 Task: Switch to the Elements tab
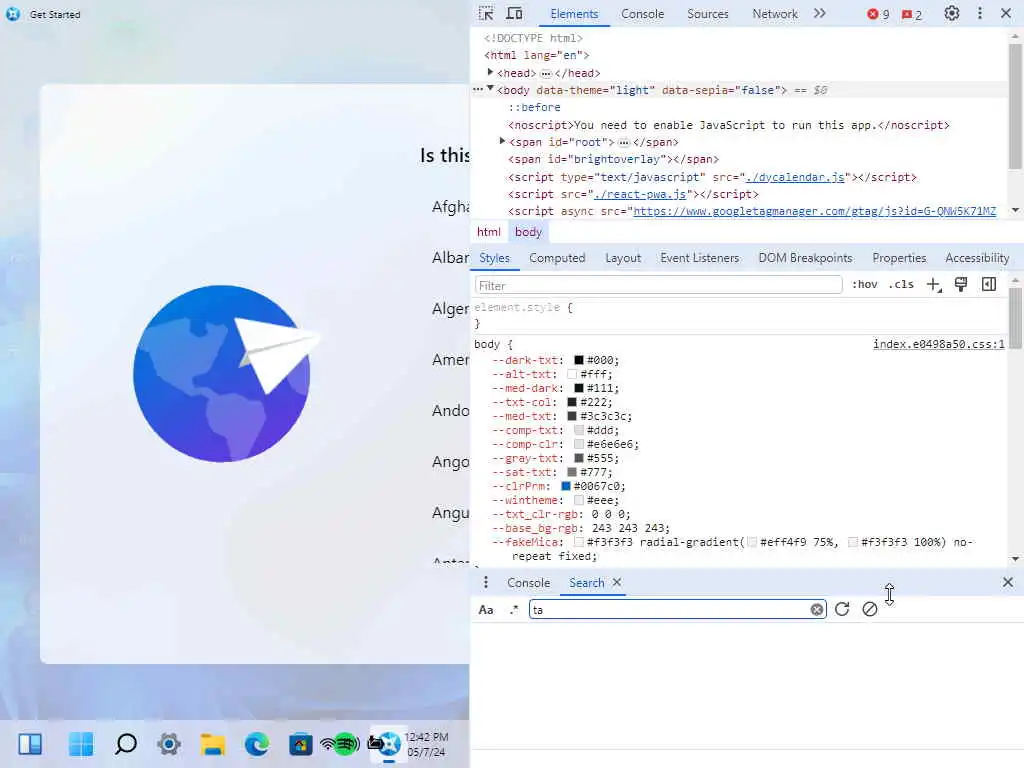574,14
